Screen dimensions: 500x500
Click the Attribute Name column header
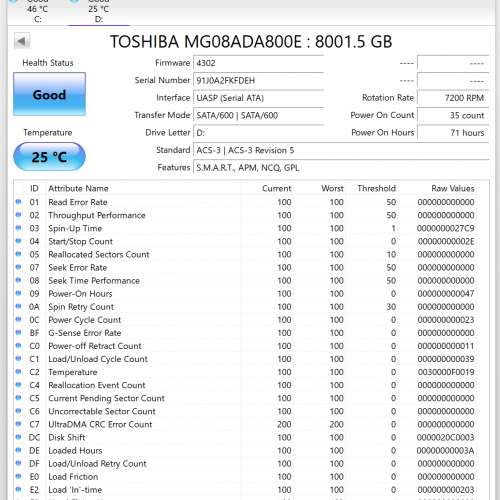coord(78,188)
